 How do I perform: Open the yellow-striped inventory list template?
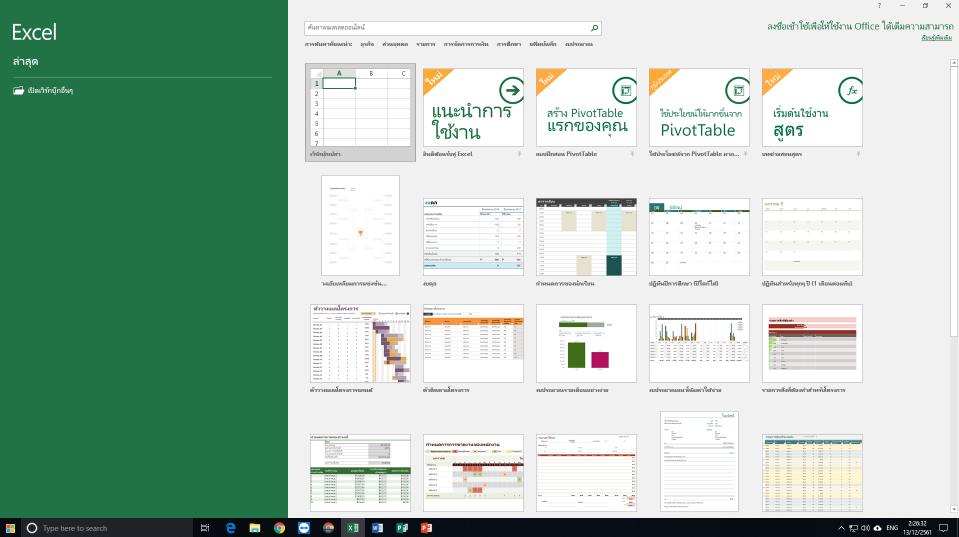pyautogui.click(x=812, y=473)
